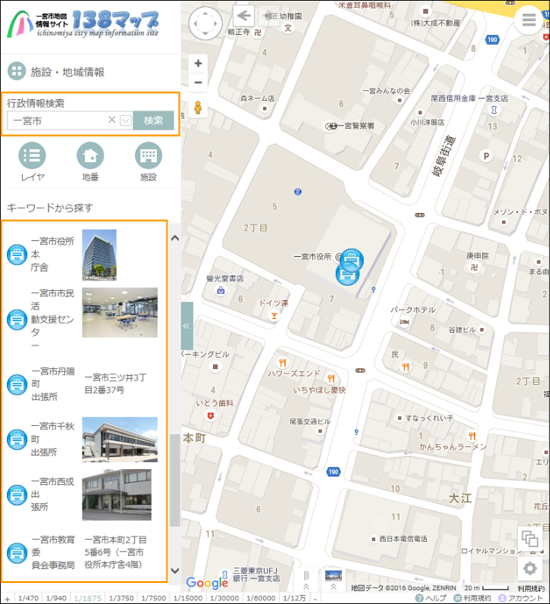Open the ヘルプ help link
Image resolution: width=550 pixels, height=604 pixels.
pos(431,598)
